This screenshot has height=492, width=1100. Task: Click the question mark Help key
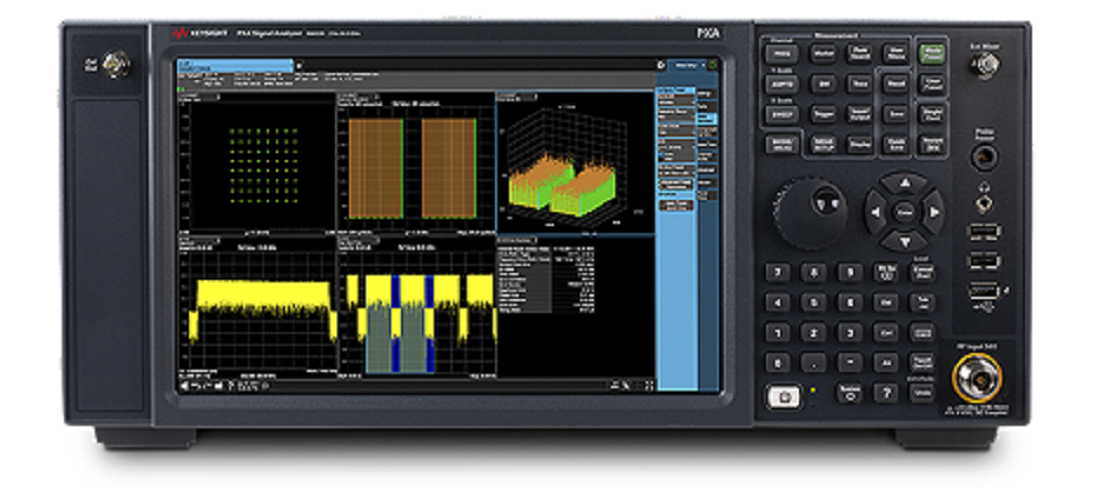click(886, 393)
